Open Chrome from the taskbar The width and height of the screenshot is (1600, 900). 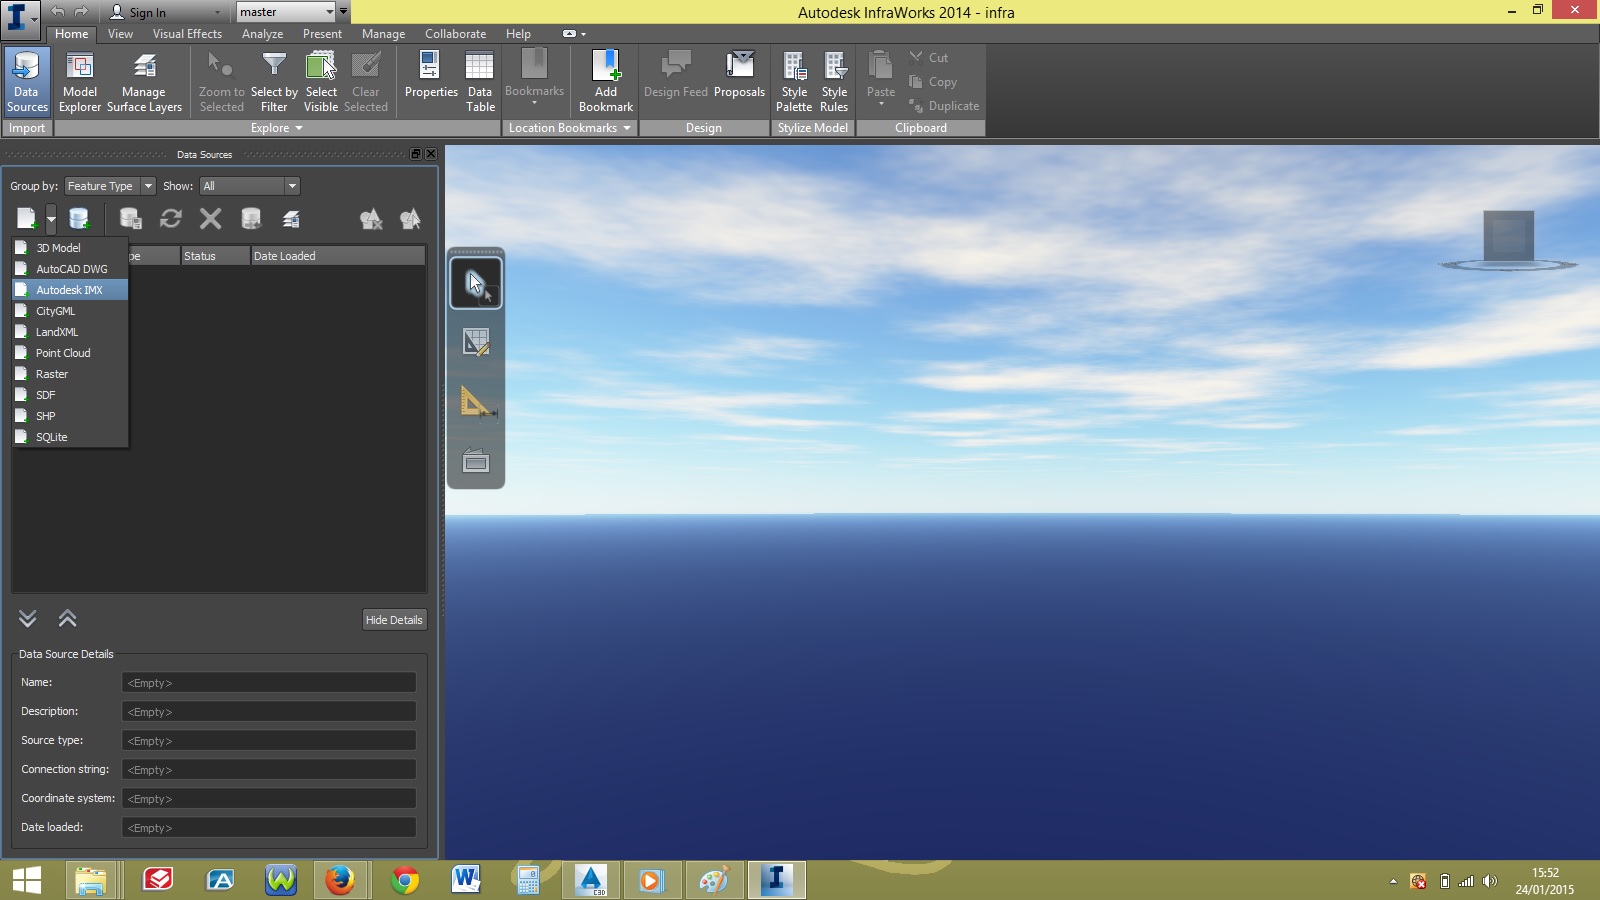pyautogui.click(x=405, y=880)
